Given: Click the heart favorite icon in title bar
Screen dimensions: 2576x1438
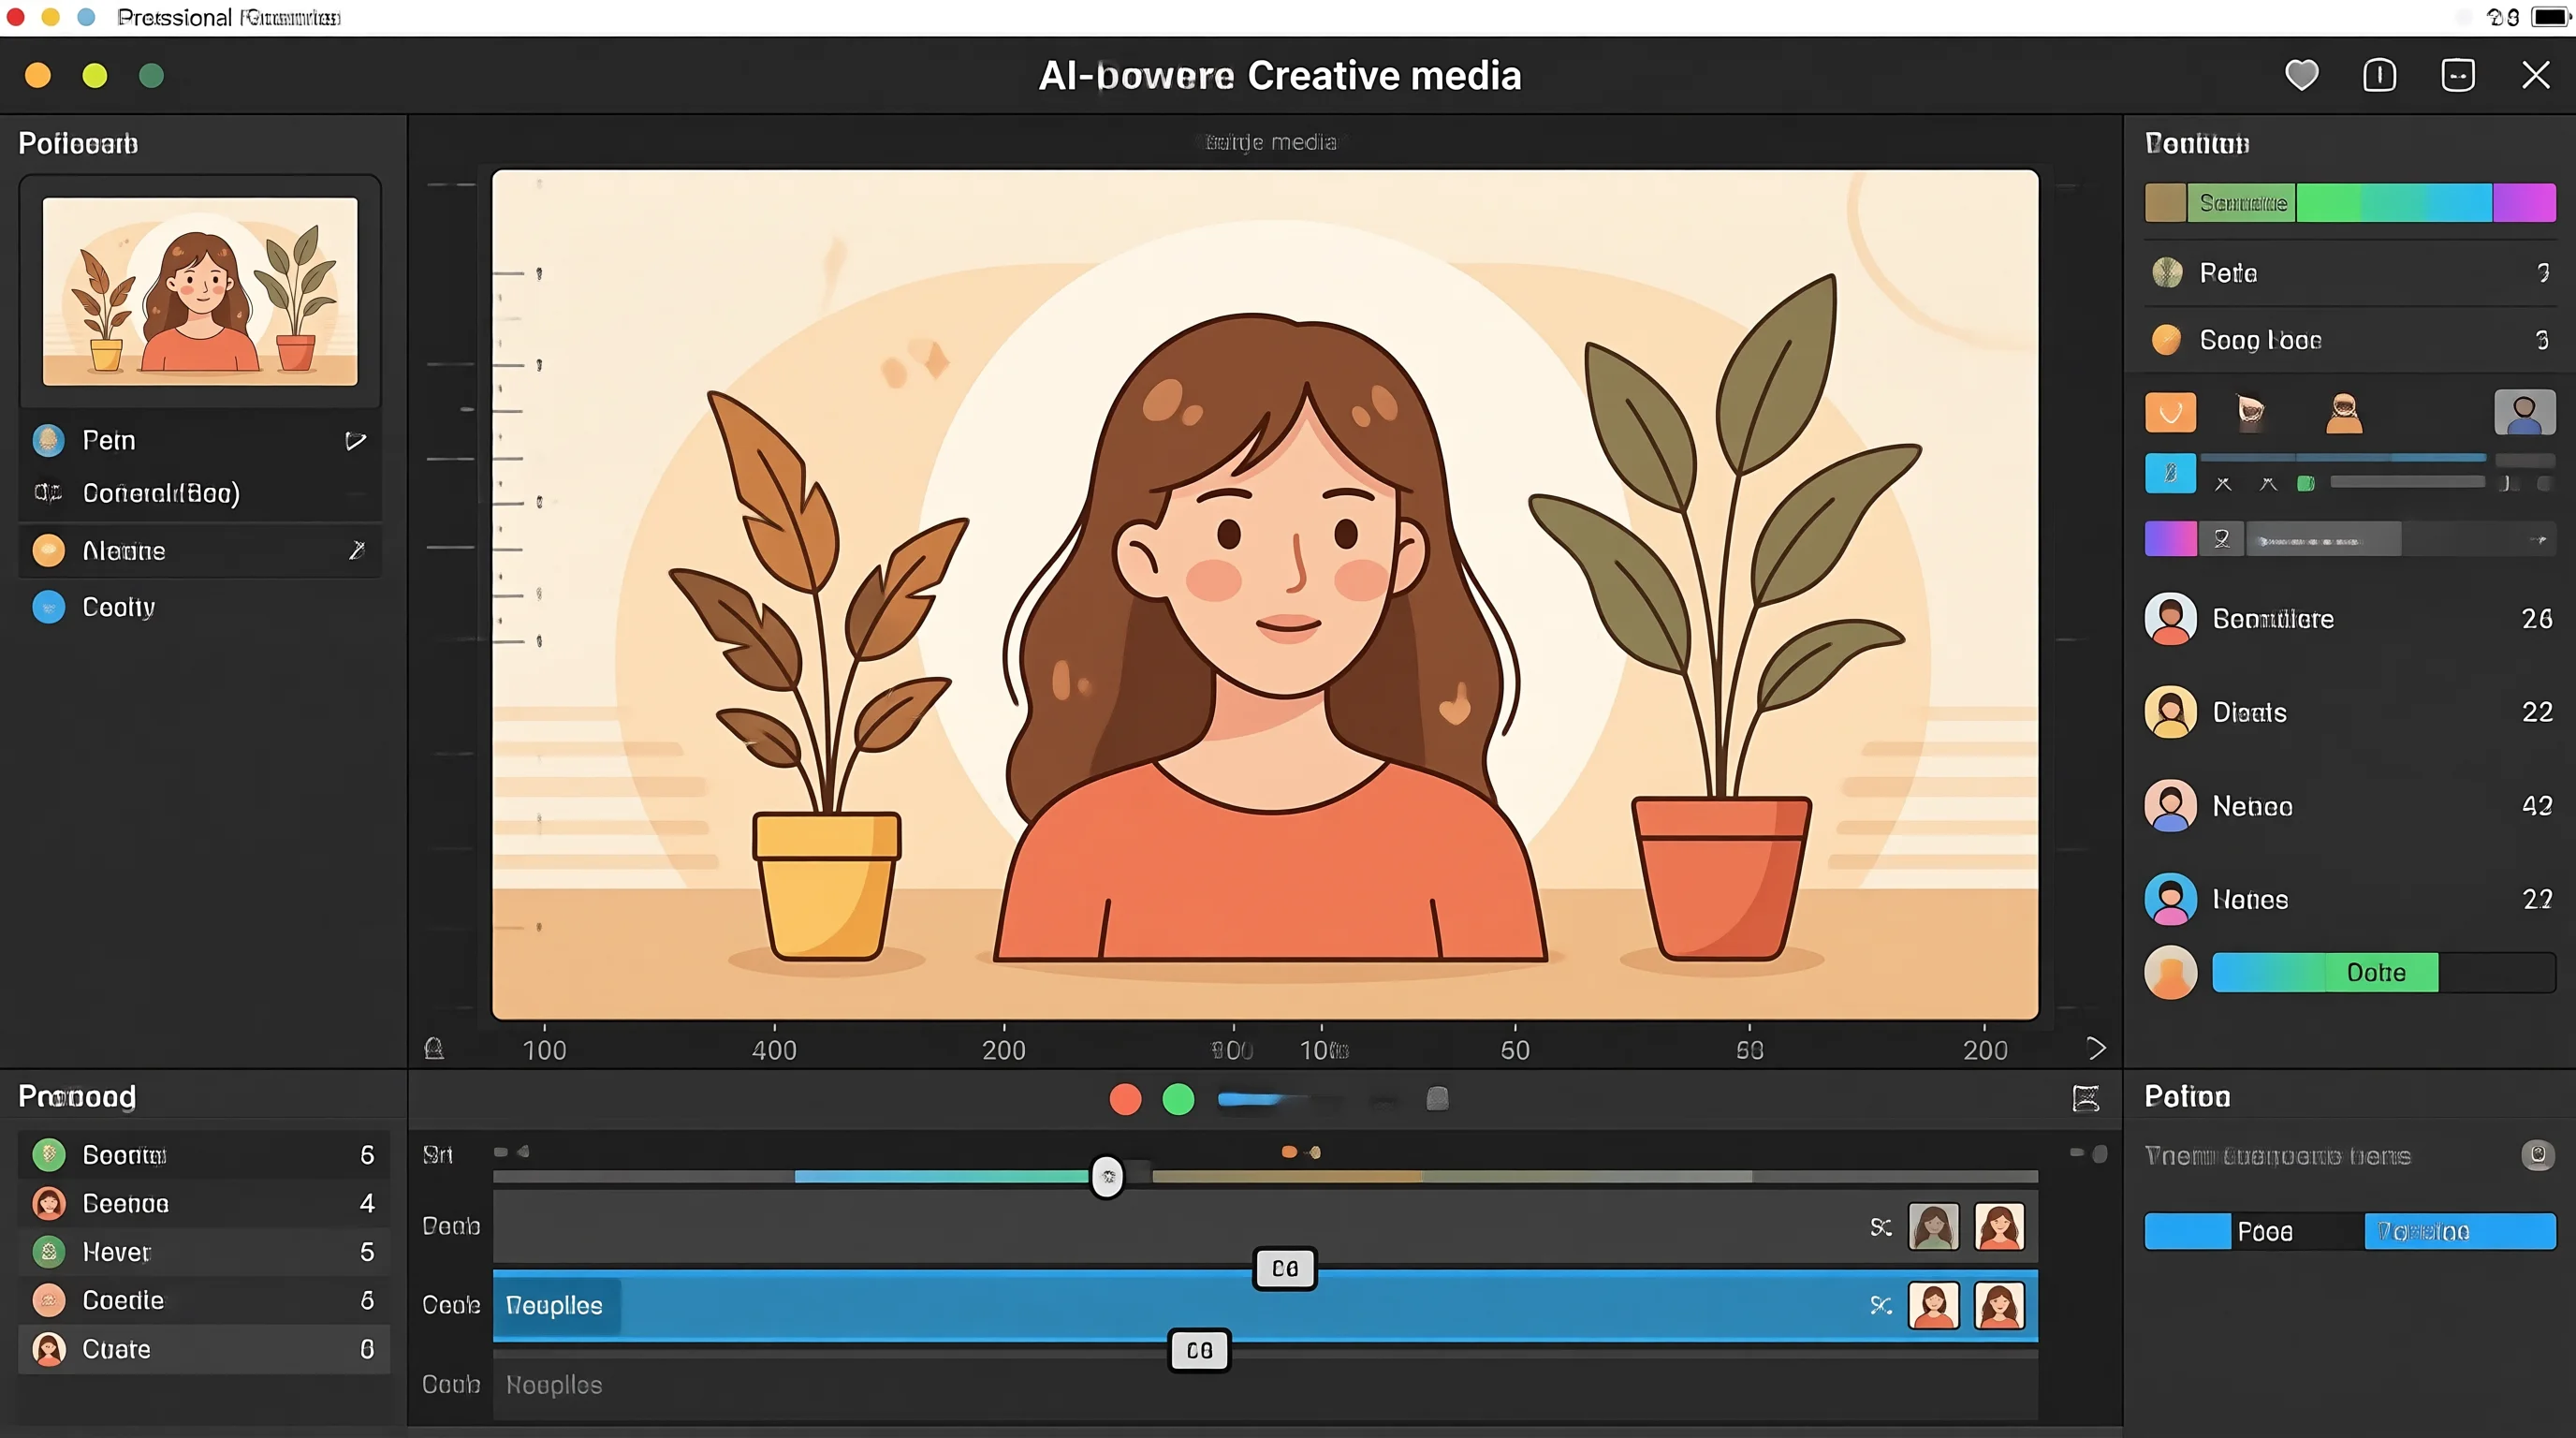Looking at the screenshot, I should [2301, 75].
